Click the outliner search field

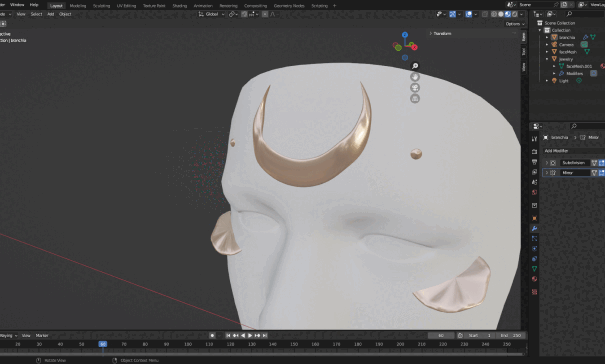click(x=585, y=14)
